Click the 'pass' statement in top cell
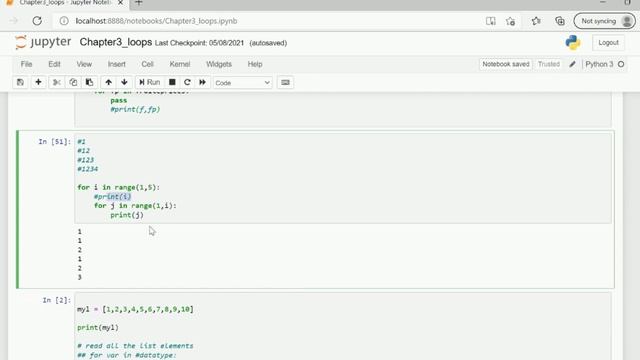Viewport: 640px width, 360px height. (x=119, y=100)
